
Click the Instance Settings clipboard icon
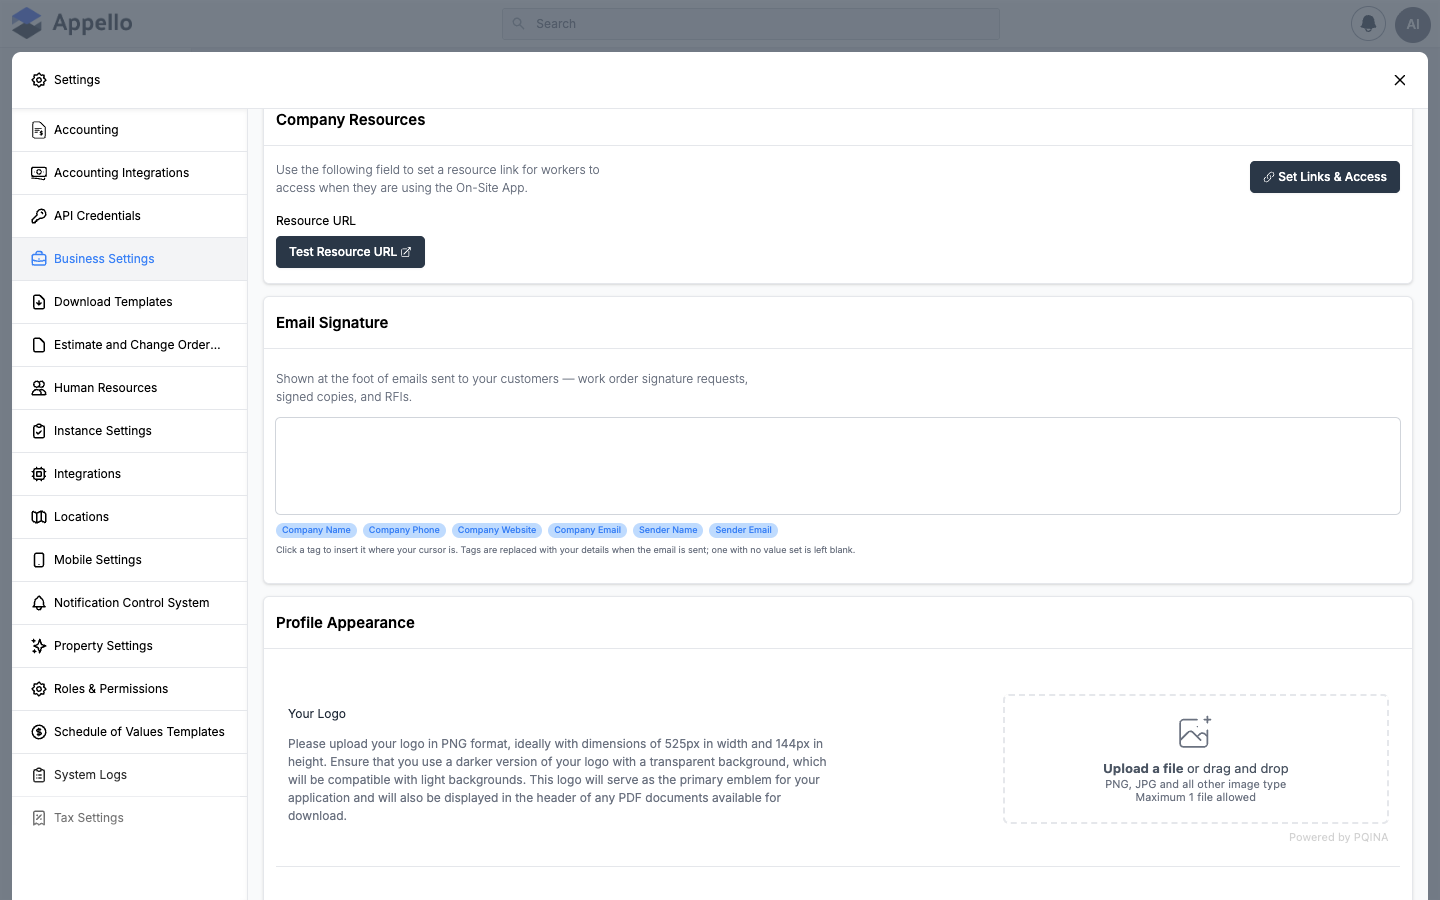point(39,431)
